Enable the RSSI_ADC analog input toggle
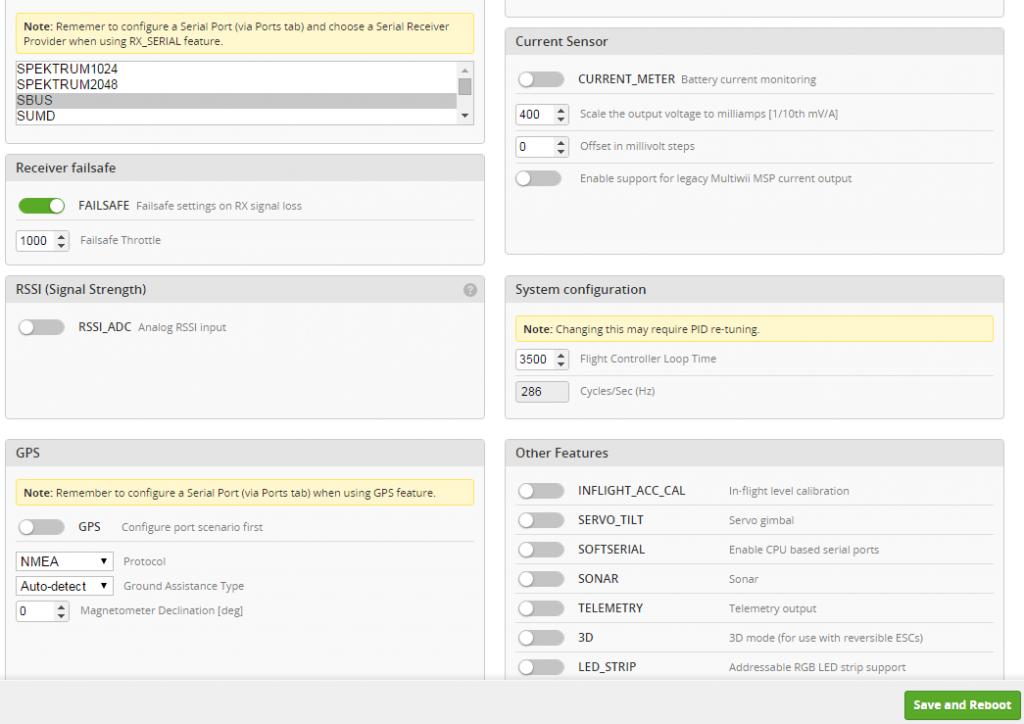The height and width of the screenshot is (724, 1024). [x=41, y=327]
